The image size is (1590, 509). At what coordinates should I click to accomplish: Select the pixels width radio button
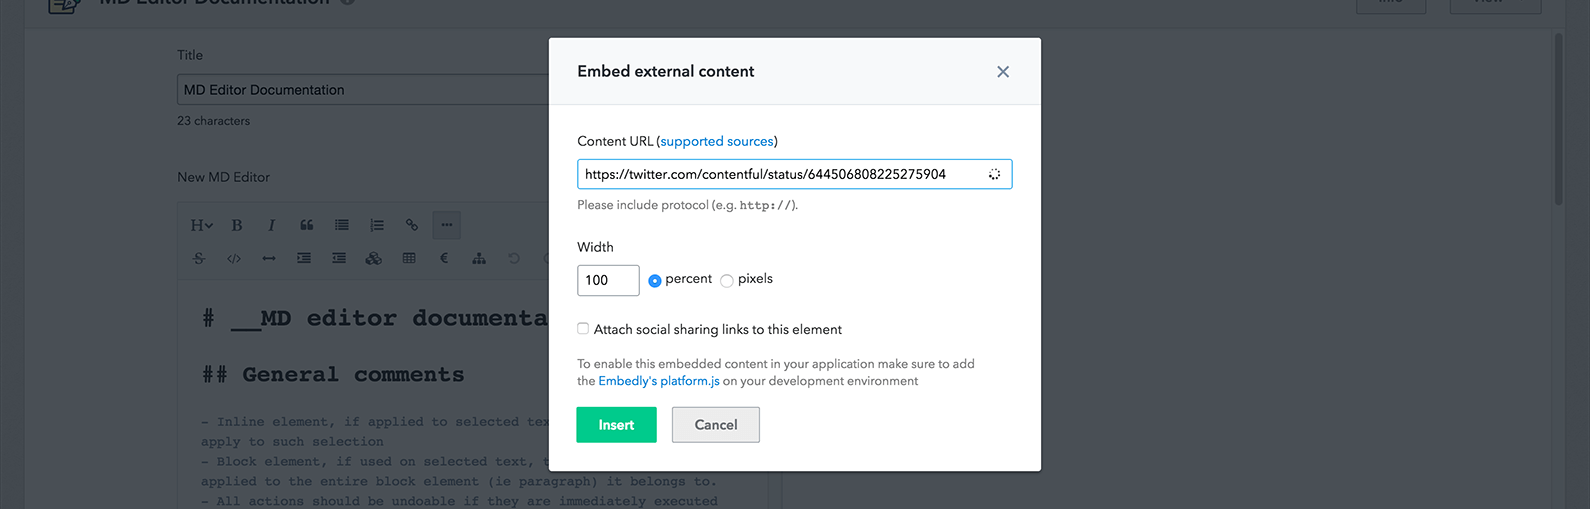[x=727, y=281]
